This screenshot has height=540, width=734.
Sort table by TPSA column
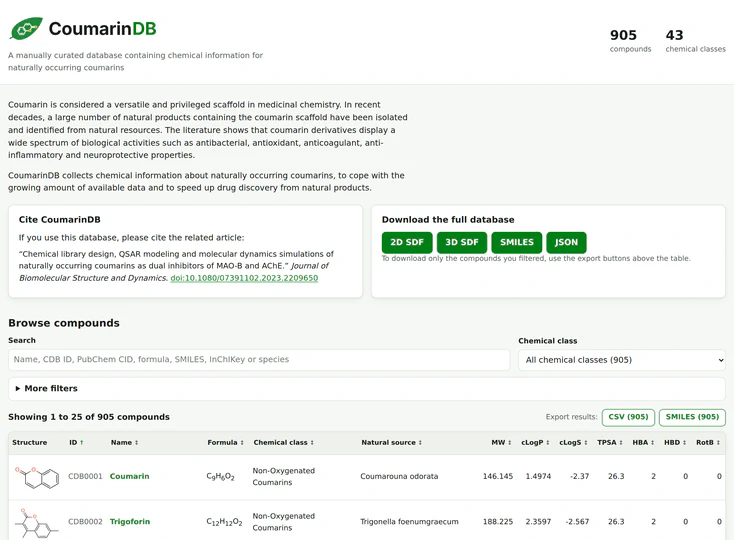point(610,442)
